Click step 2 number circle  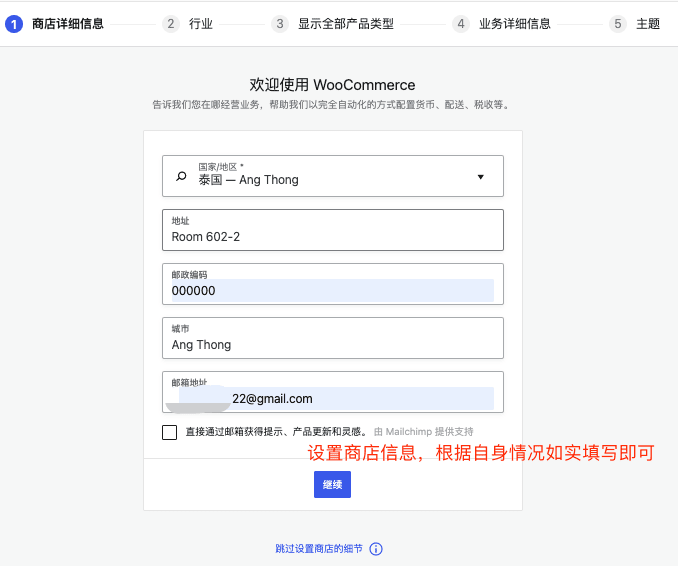pos(171,24)
